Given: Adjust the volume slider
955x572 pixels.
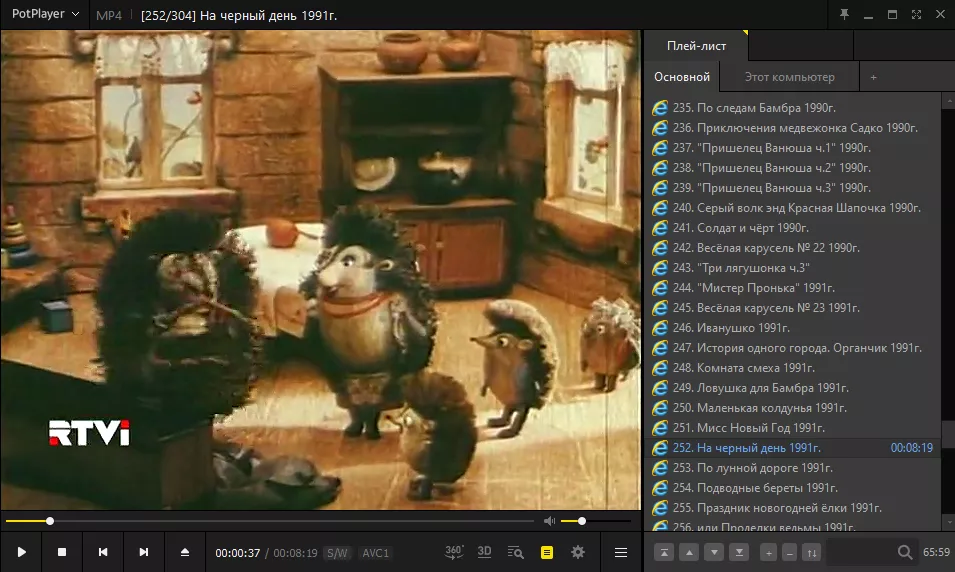Looking at the screenshot, I should [596, 521].
